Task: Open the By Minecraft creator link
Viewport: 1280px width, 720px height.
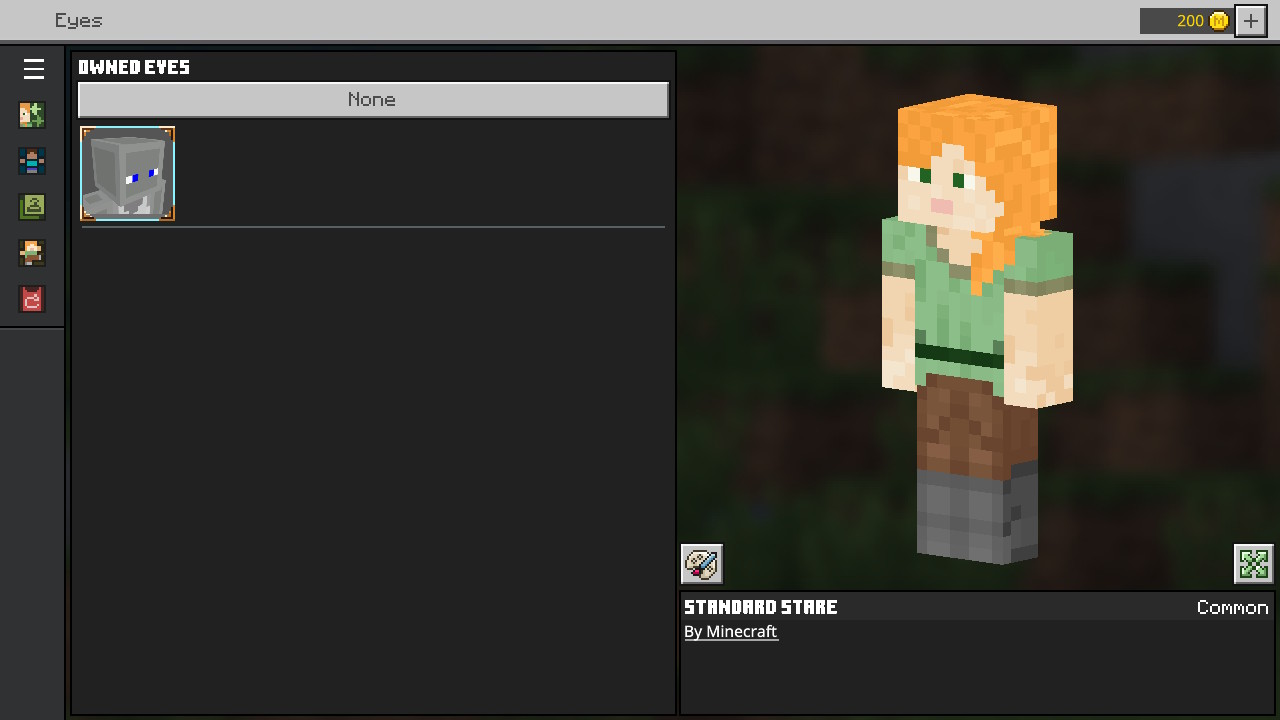Action: pyautogui.click(x=730, y=632)
